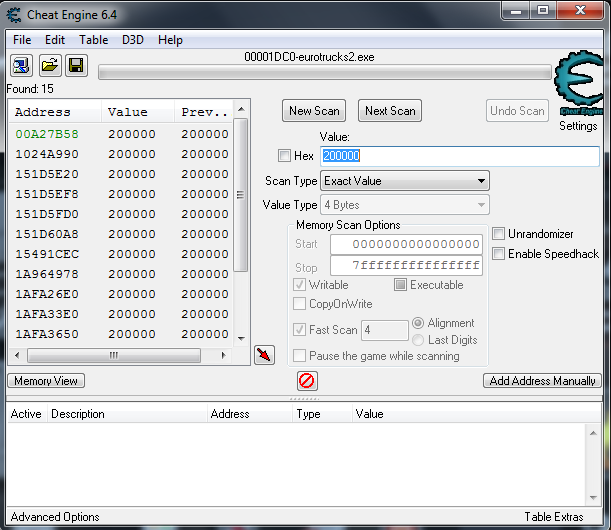Click the Memory View button
Image resolution: width=611 pixels, height=530 pixels.
click(47, 381)
